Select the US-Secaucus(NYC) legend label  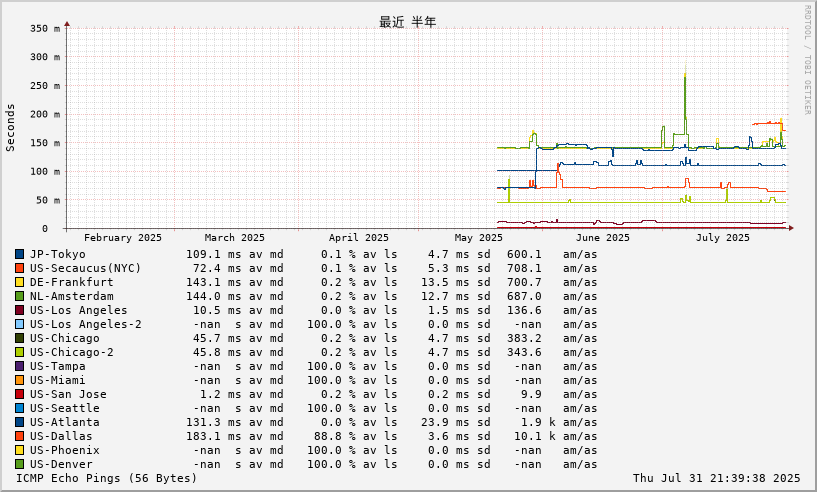[x=85, y=268]
